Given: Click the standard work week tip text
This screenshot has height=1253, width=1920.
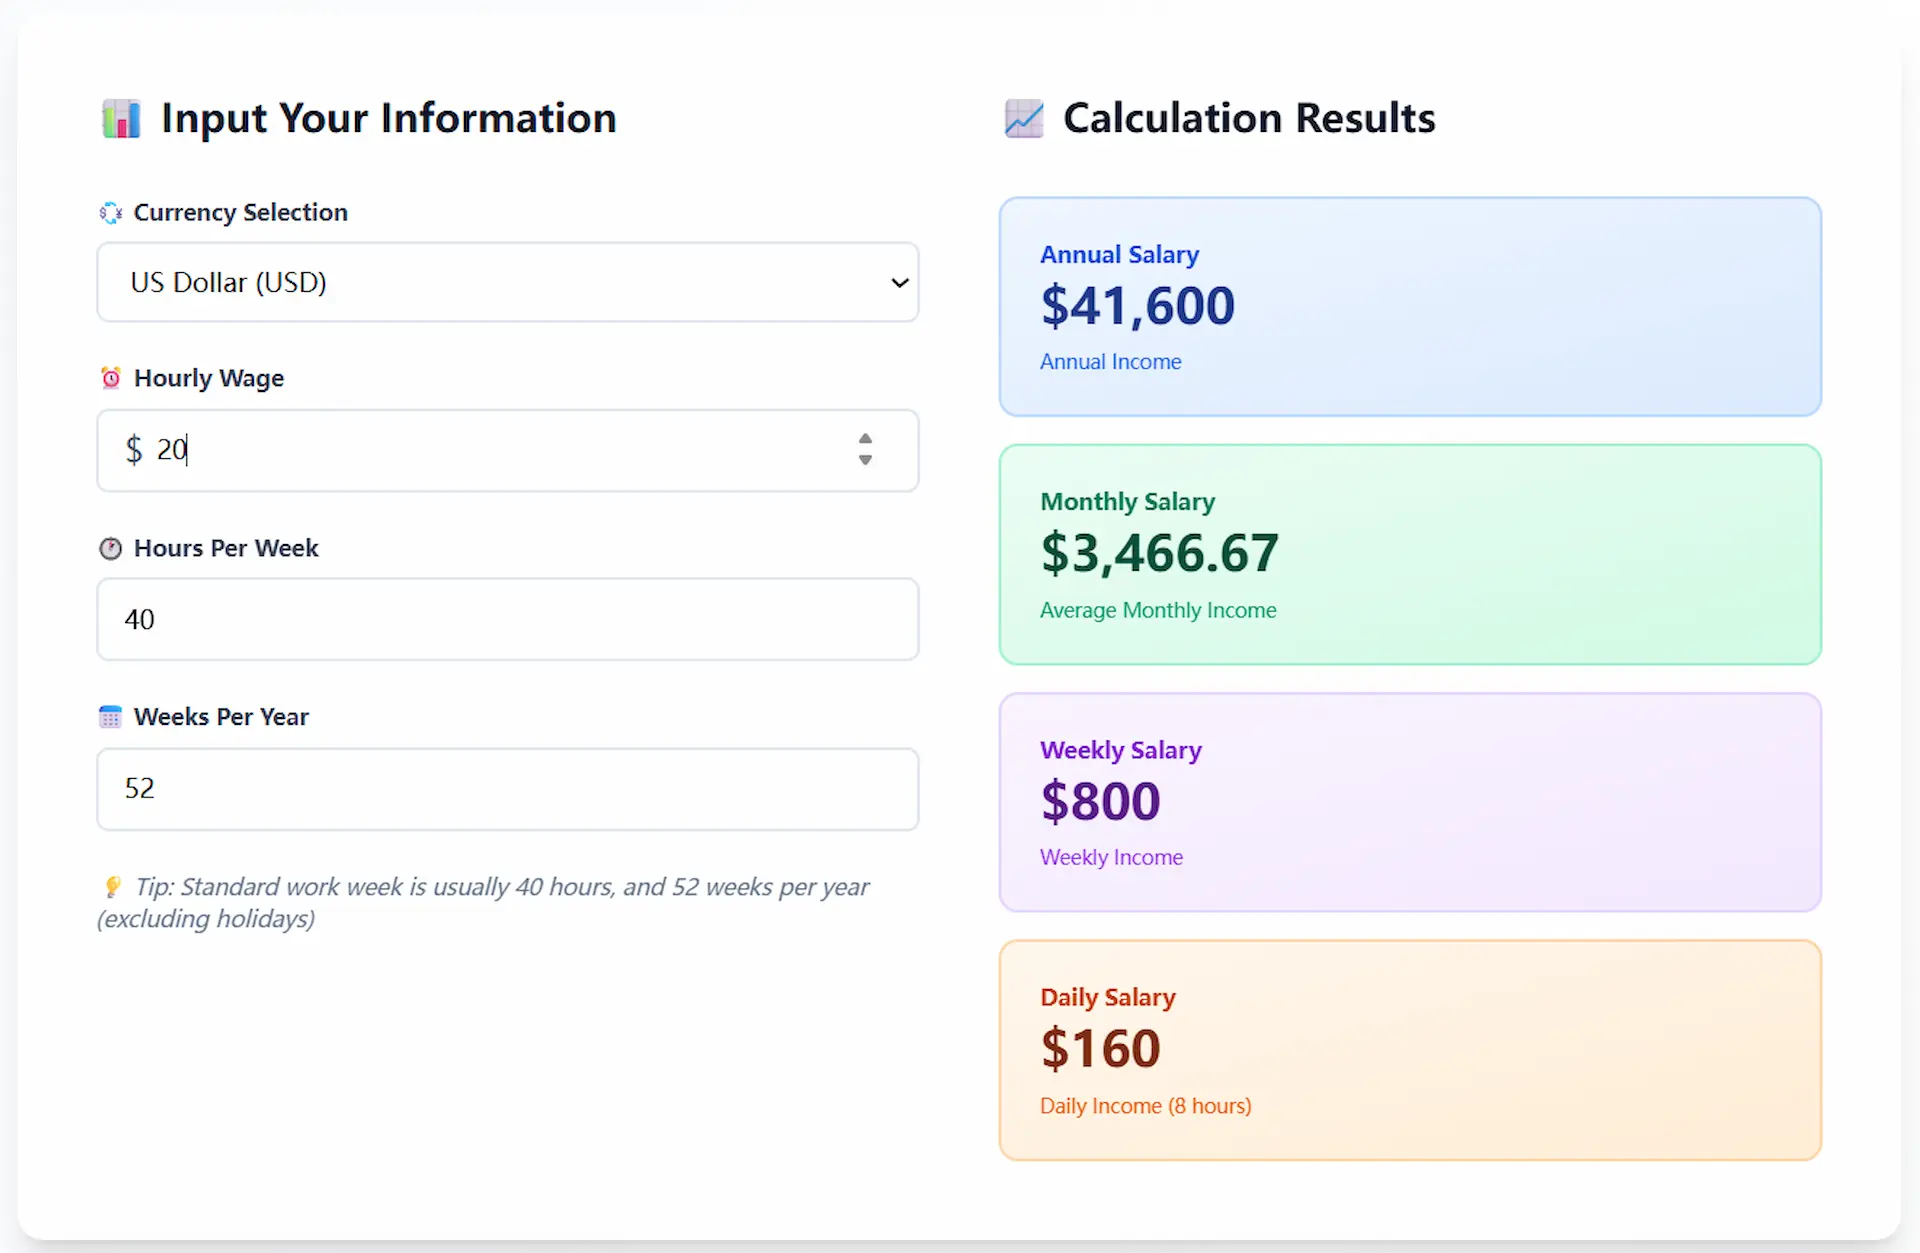Looking at the screenshot, I should click(x=483, y=901).
